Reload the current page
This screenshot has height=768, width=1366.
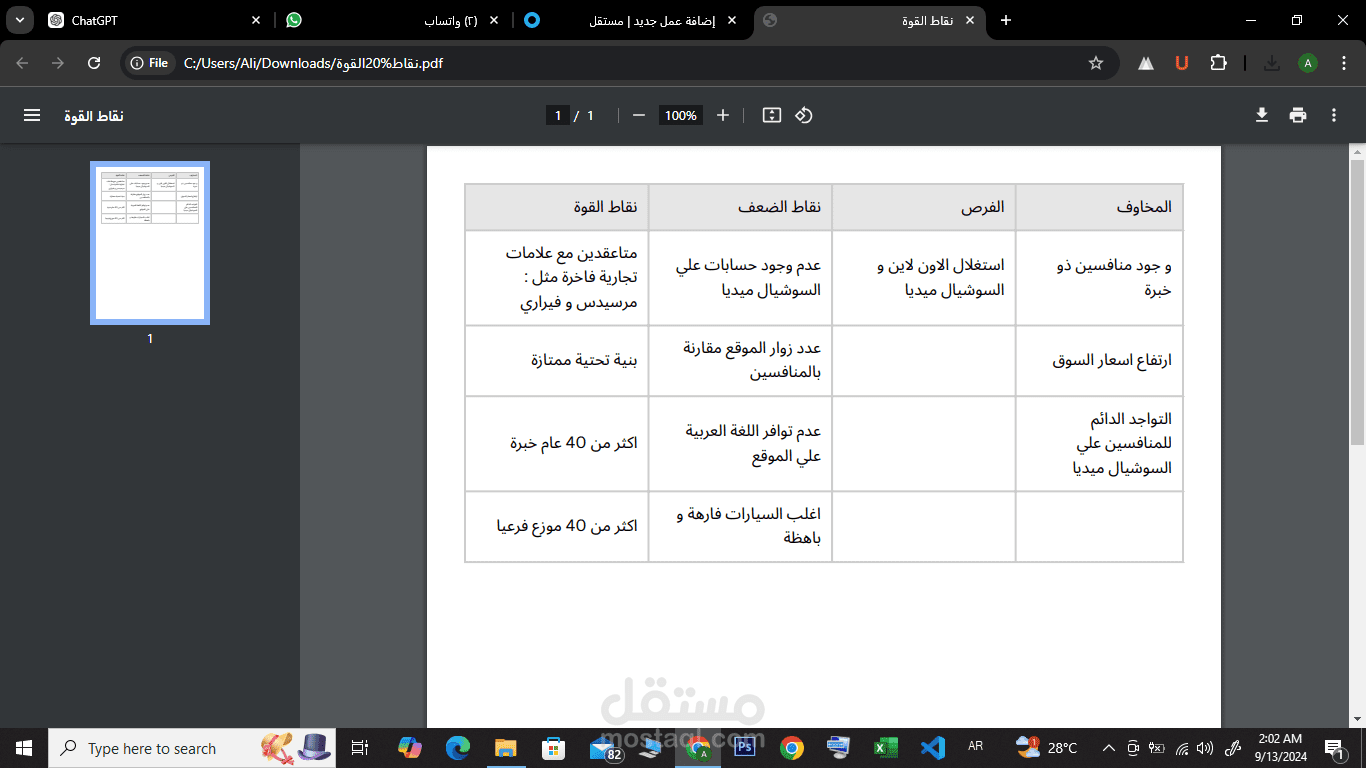click(94, 63)
